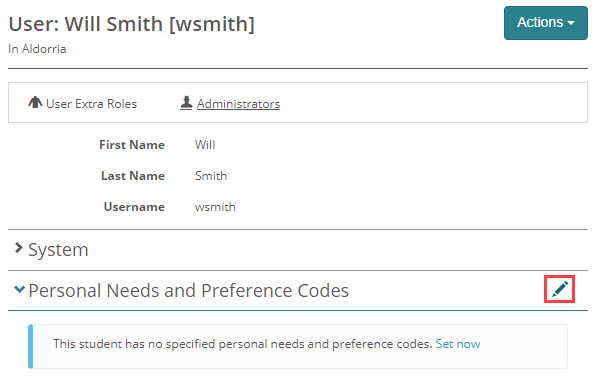The width and height of the screenshot is (600, 382).
Task: Select the Username value wsmith
Action: pos(215,207)
